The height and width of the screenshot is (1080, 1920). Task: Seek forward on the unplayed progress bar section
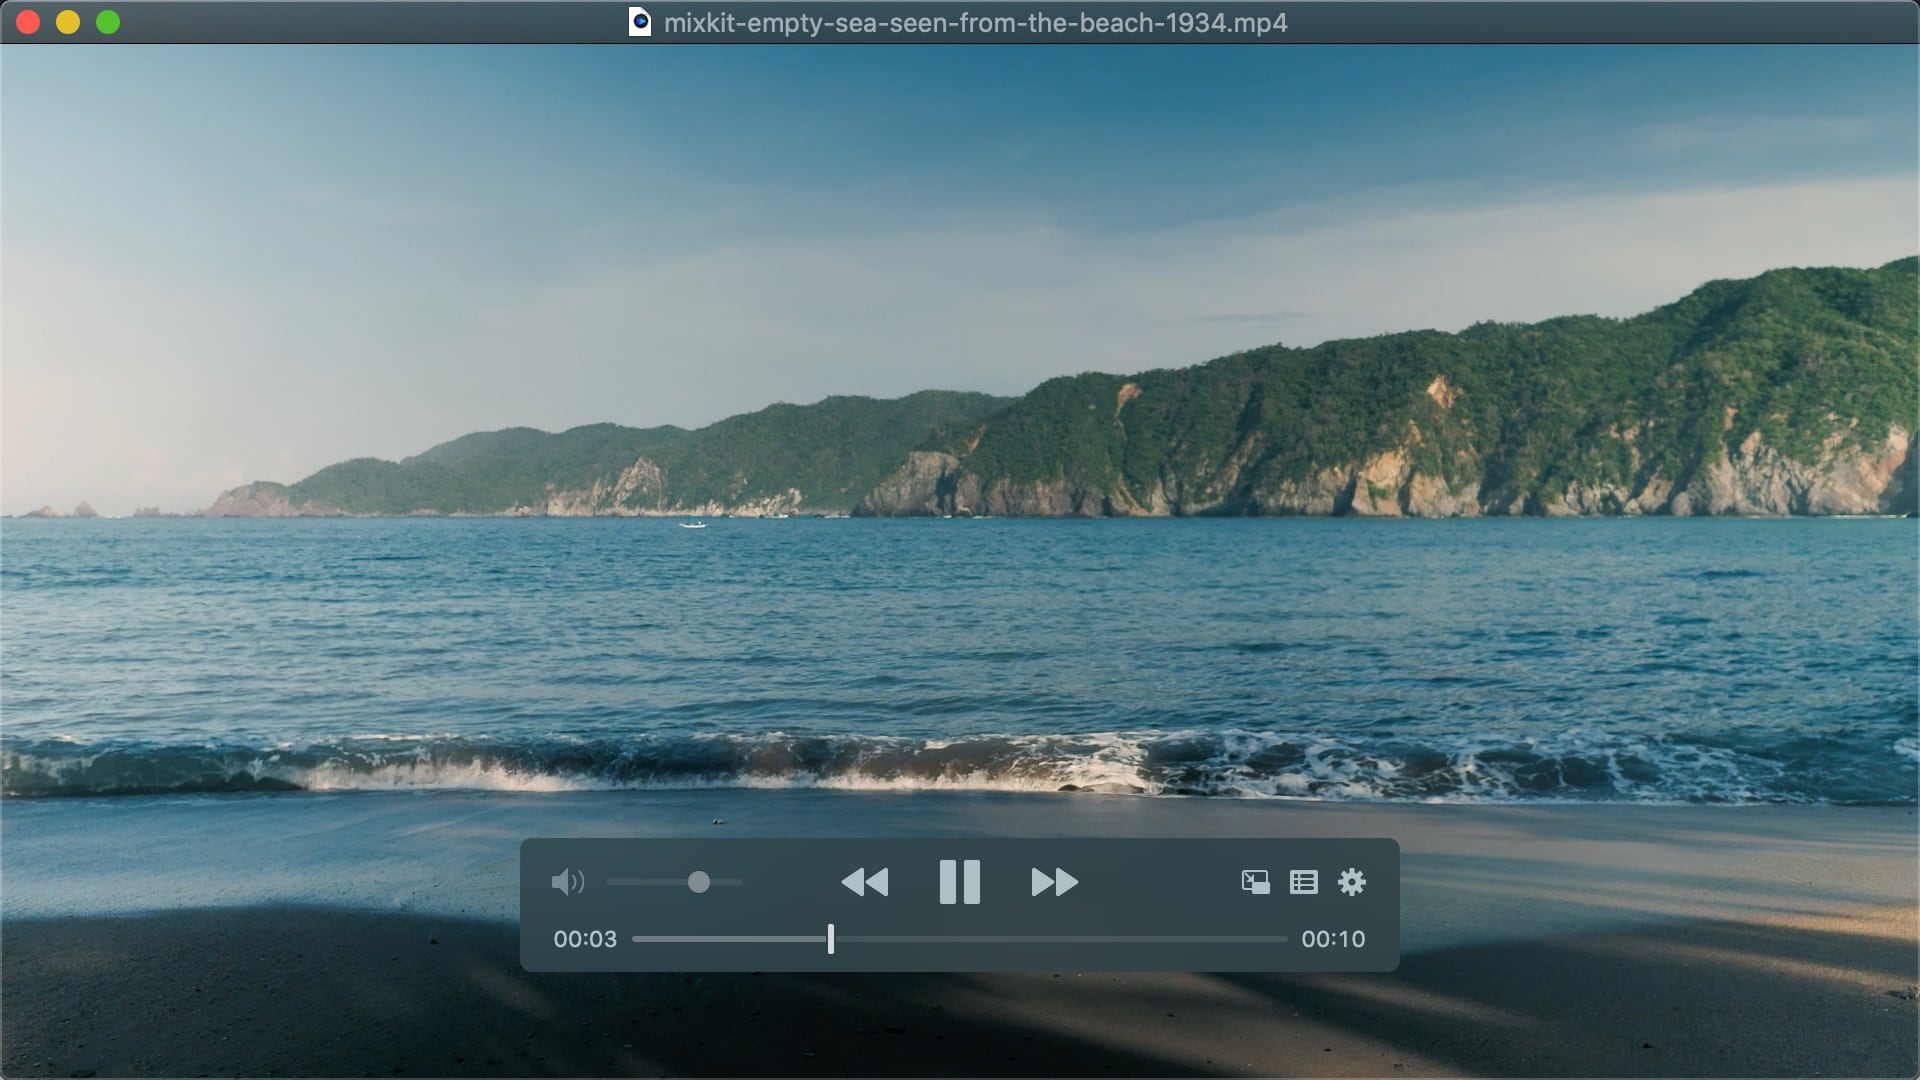1060,939
